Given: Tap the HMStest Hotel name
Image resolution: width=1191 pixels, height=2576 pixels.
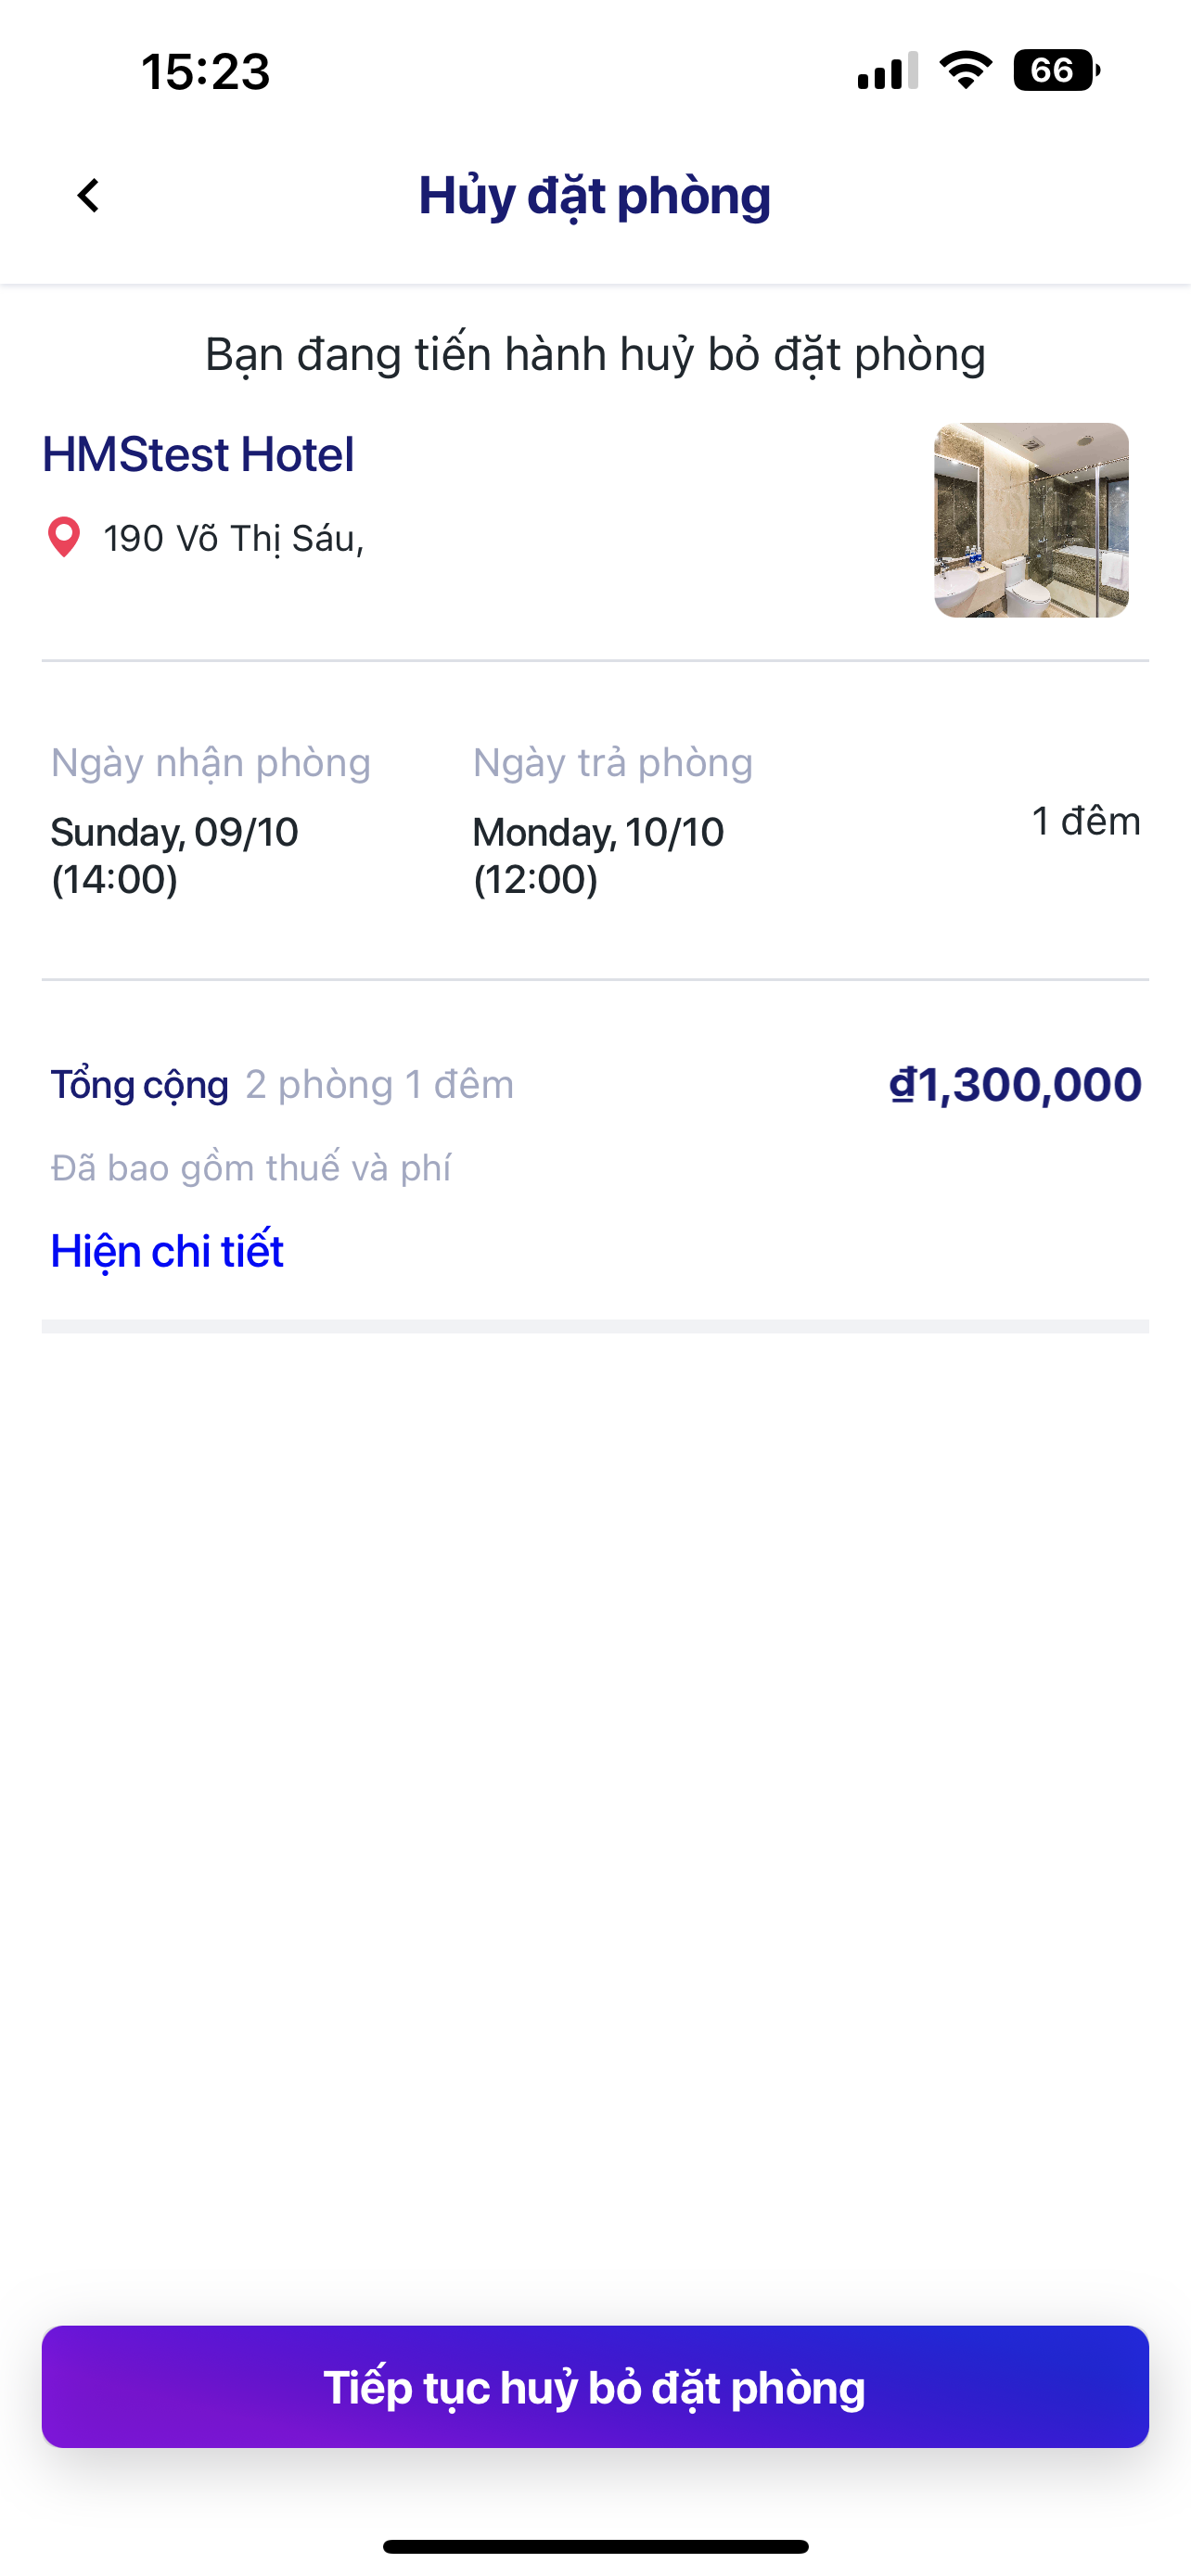Looking at the screenshot, I should (x=198, y=455).
